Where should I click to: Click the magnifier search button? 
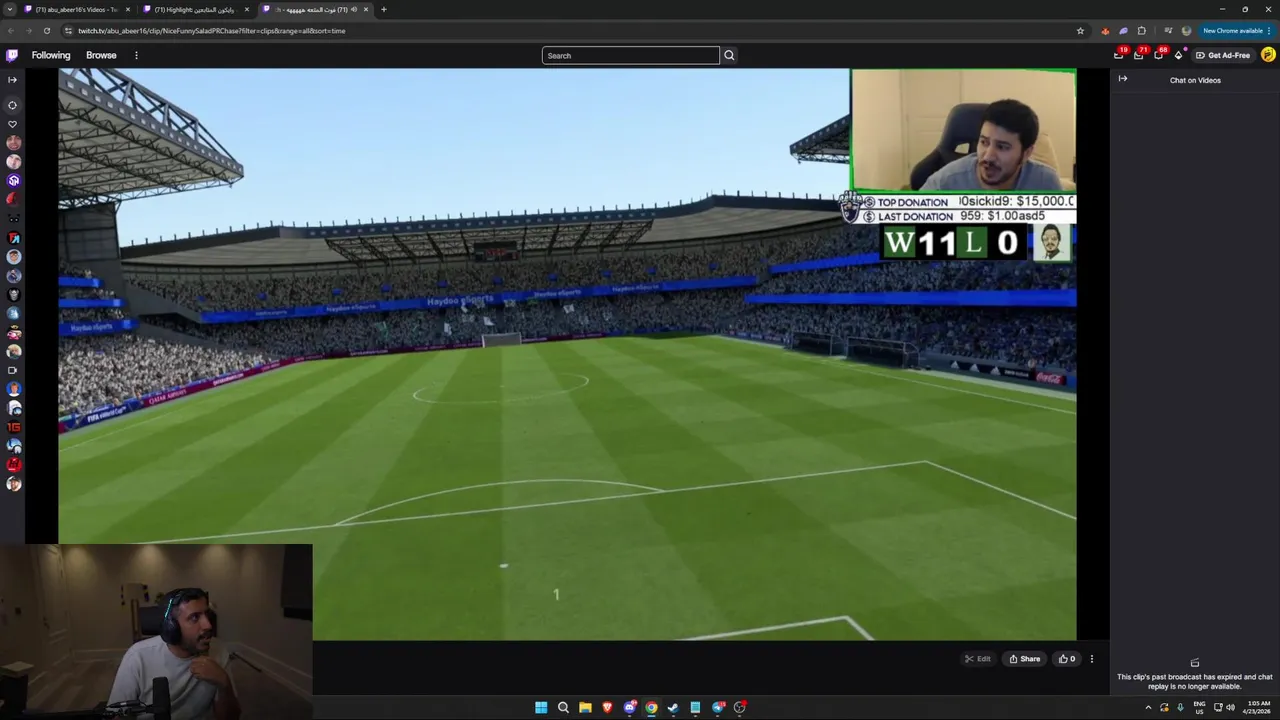click(729, 55)
